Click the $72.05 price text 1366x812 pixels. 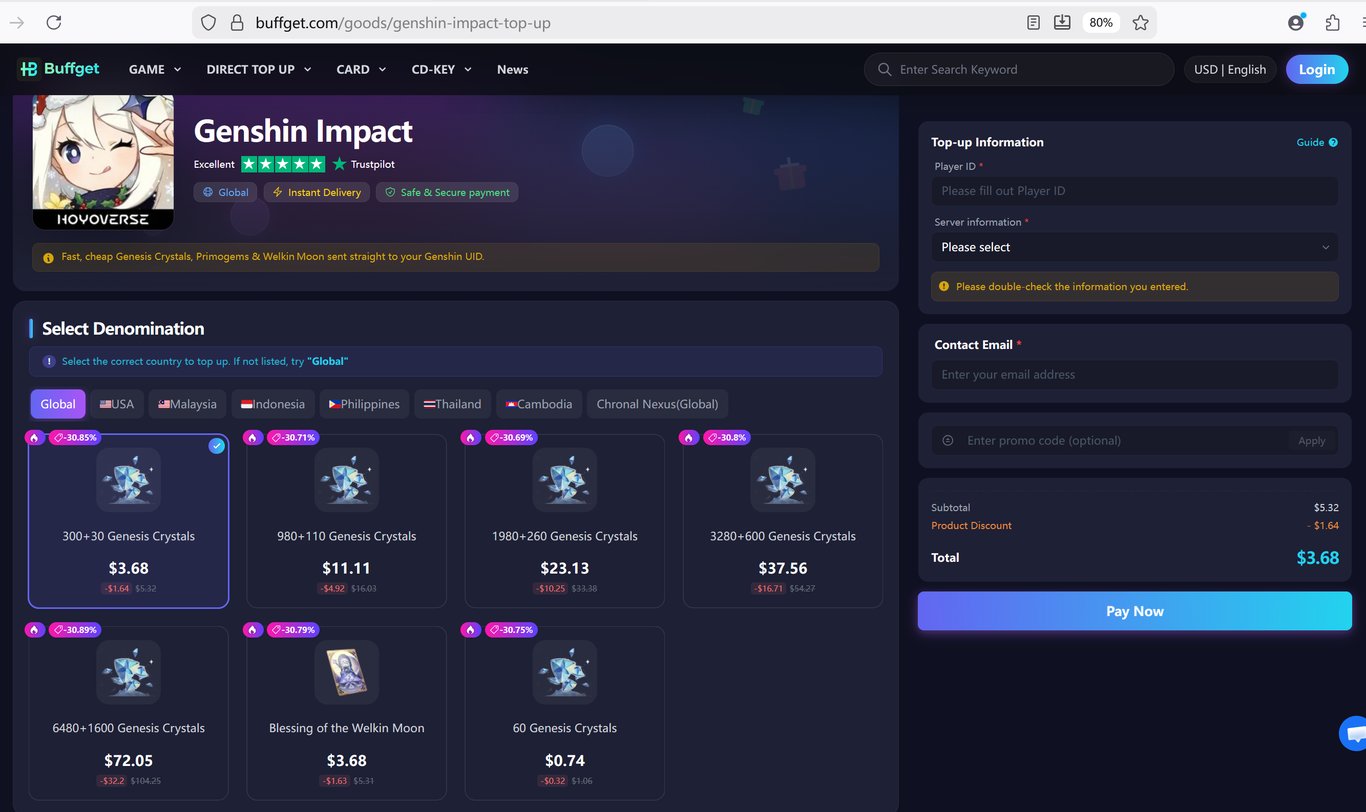click(x=129, y=760)
